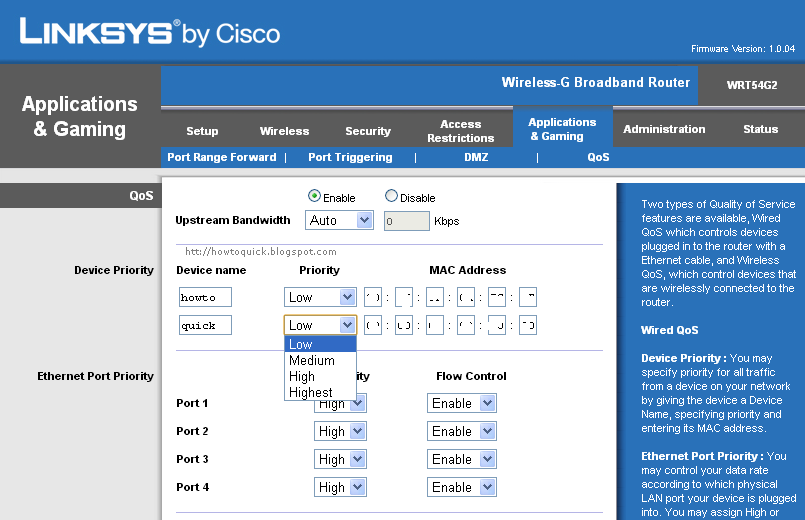The height and width of the screenshot is (520, 805).
Task: Open the Setup tab
Action: 202,131
